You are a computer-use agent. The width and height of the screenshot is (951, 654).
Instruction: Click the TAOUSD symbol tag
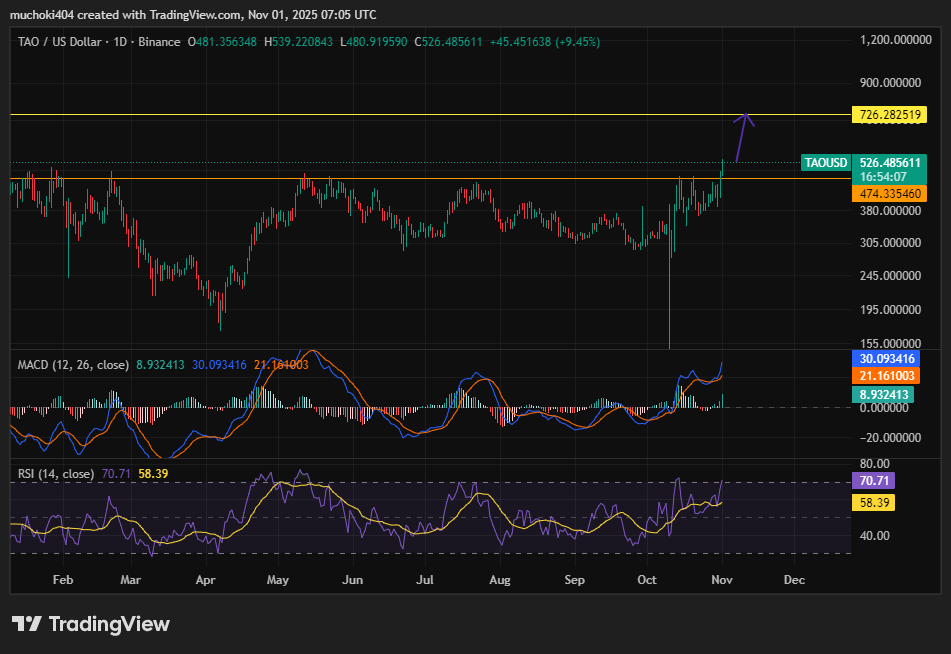point(826,163)
